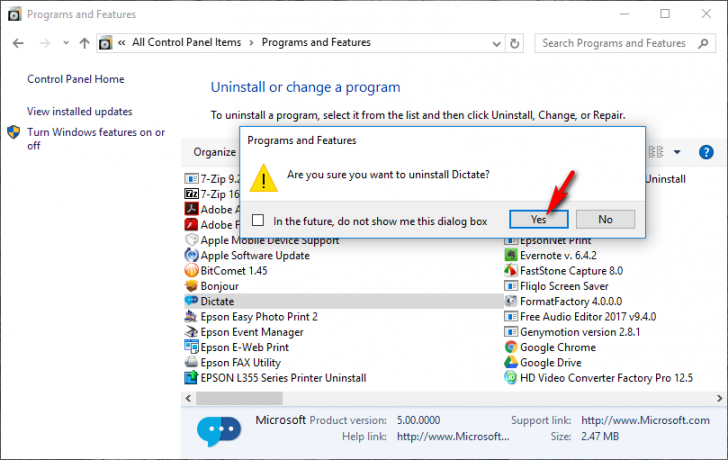The width and height of the screenshot is (728, 460).
Task: Select Genymotion version 2.8.1 icon
Action: pos(511,332)
